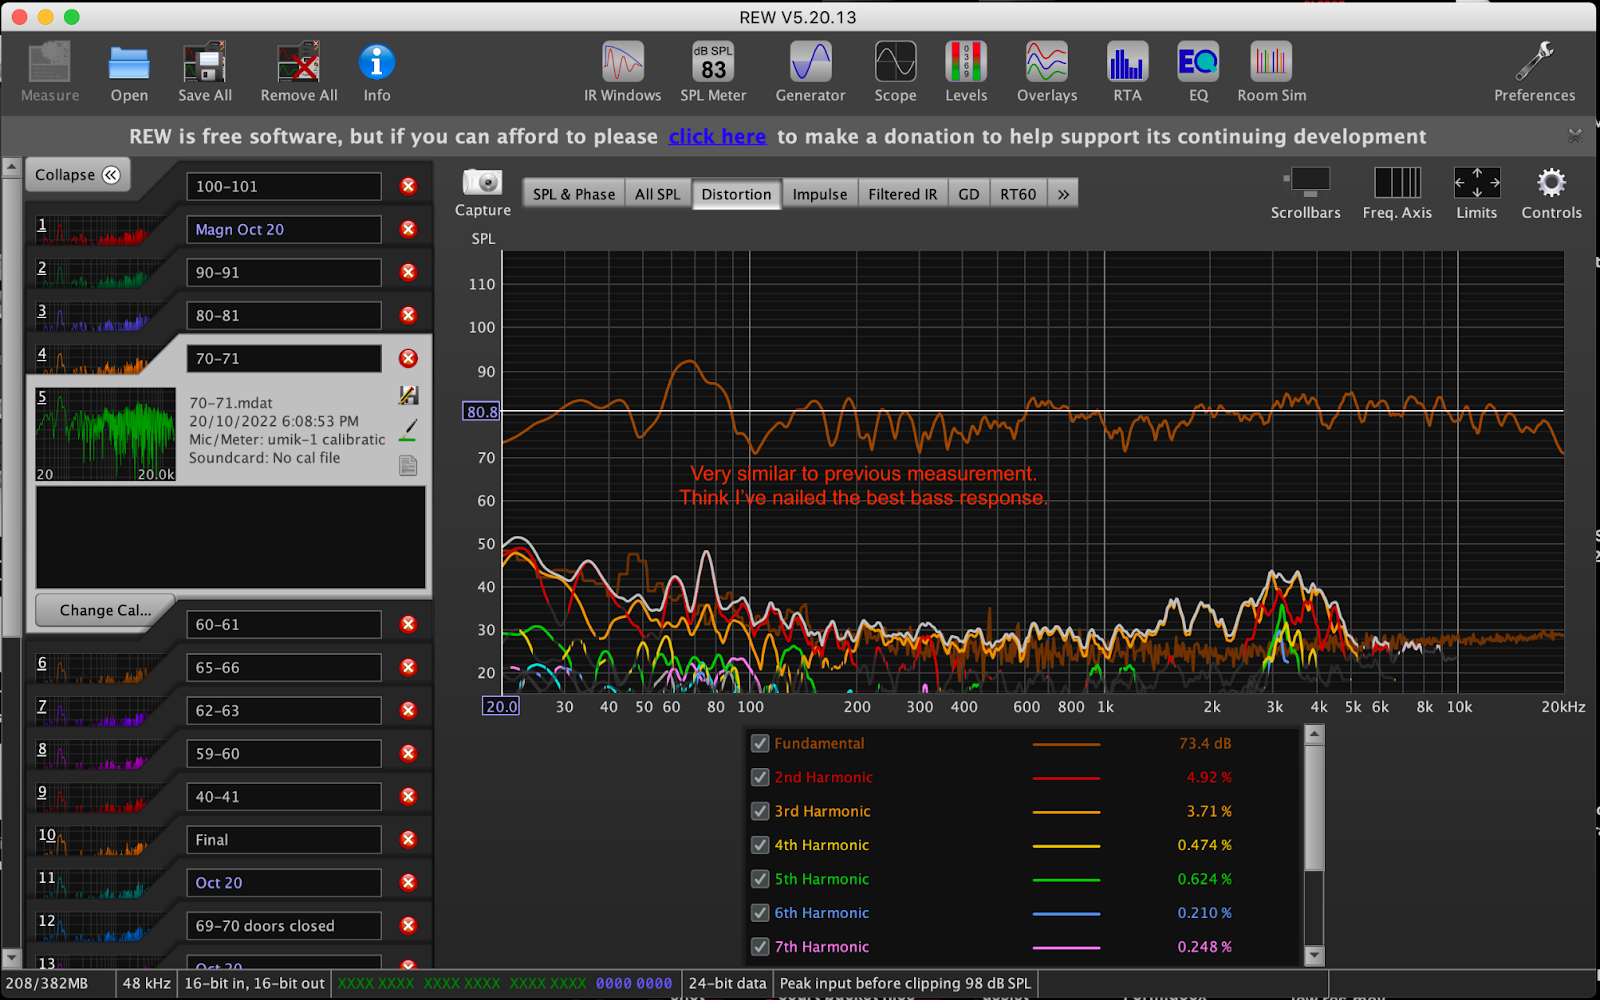Show more graph tabs with chevron
1600x1000 pixels.
coord(1063,194)
